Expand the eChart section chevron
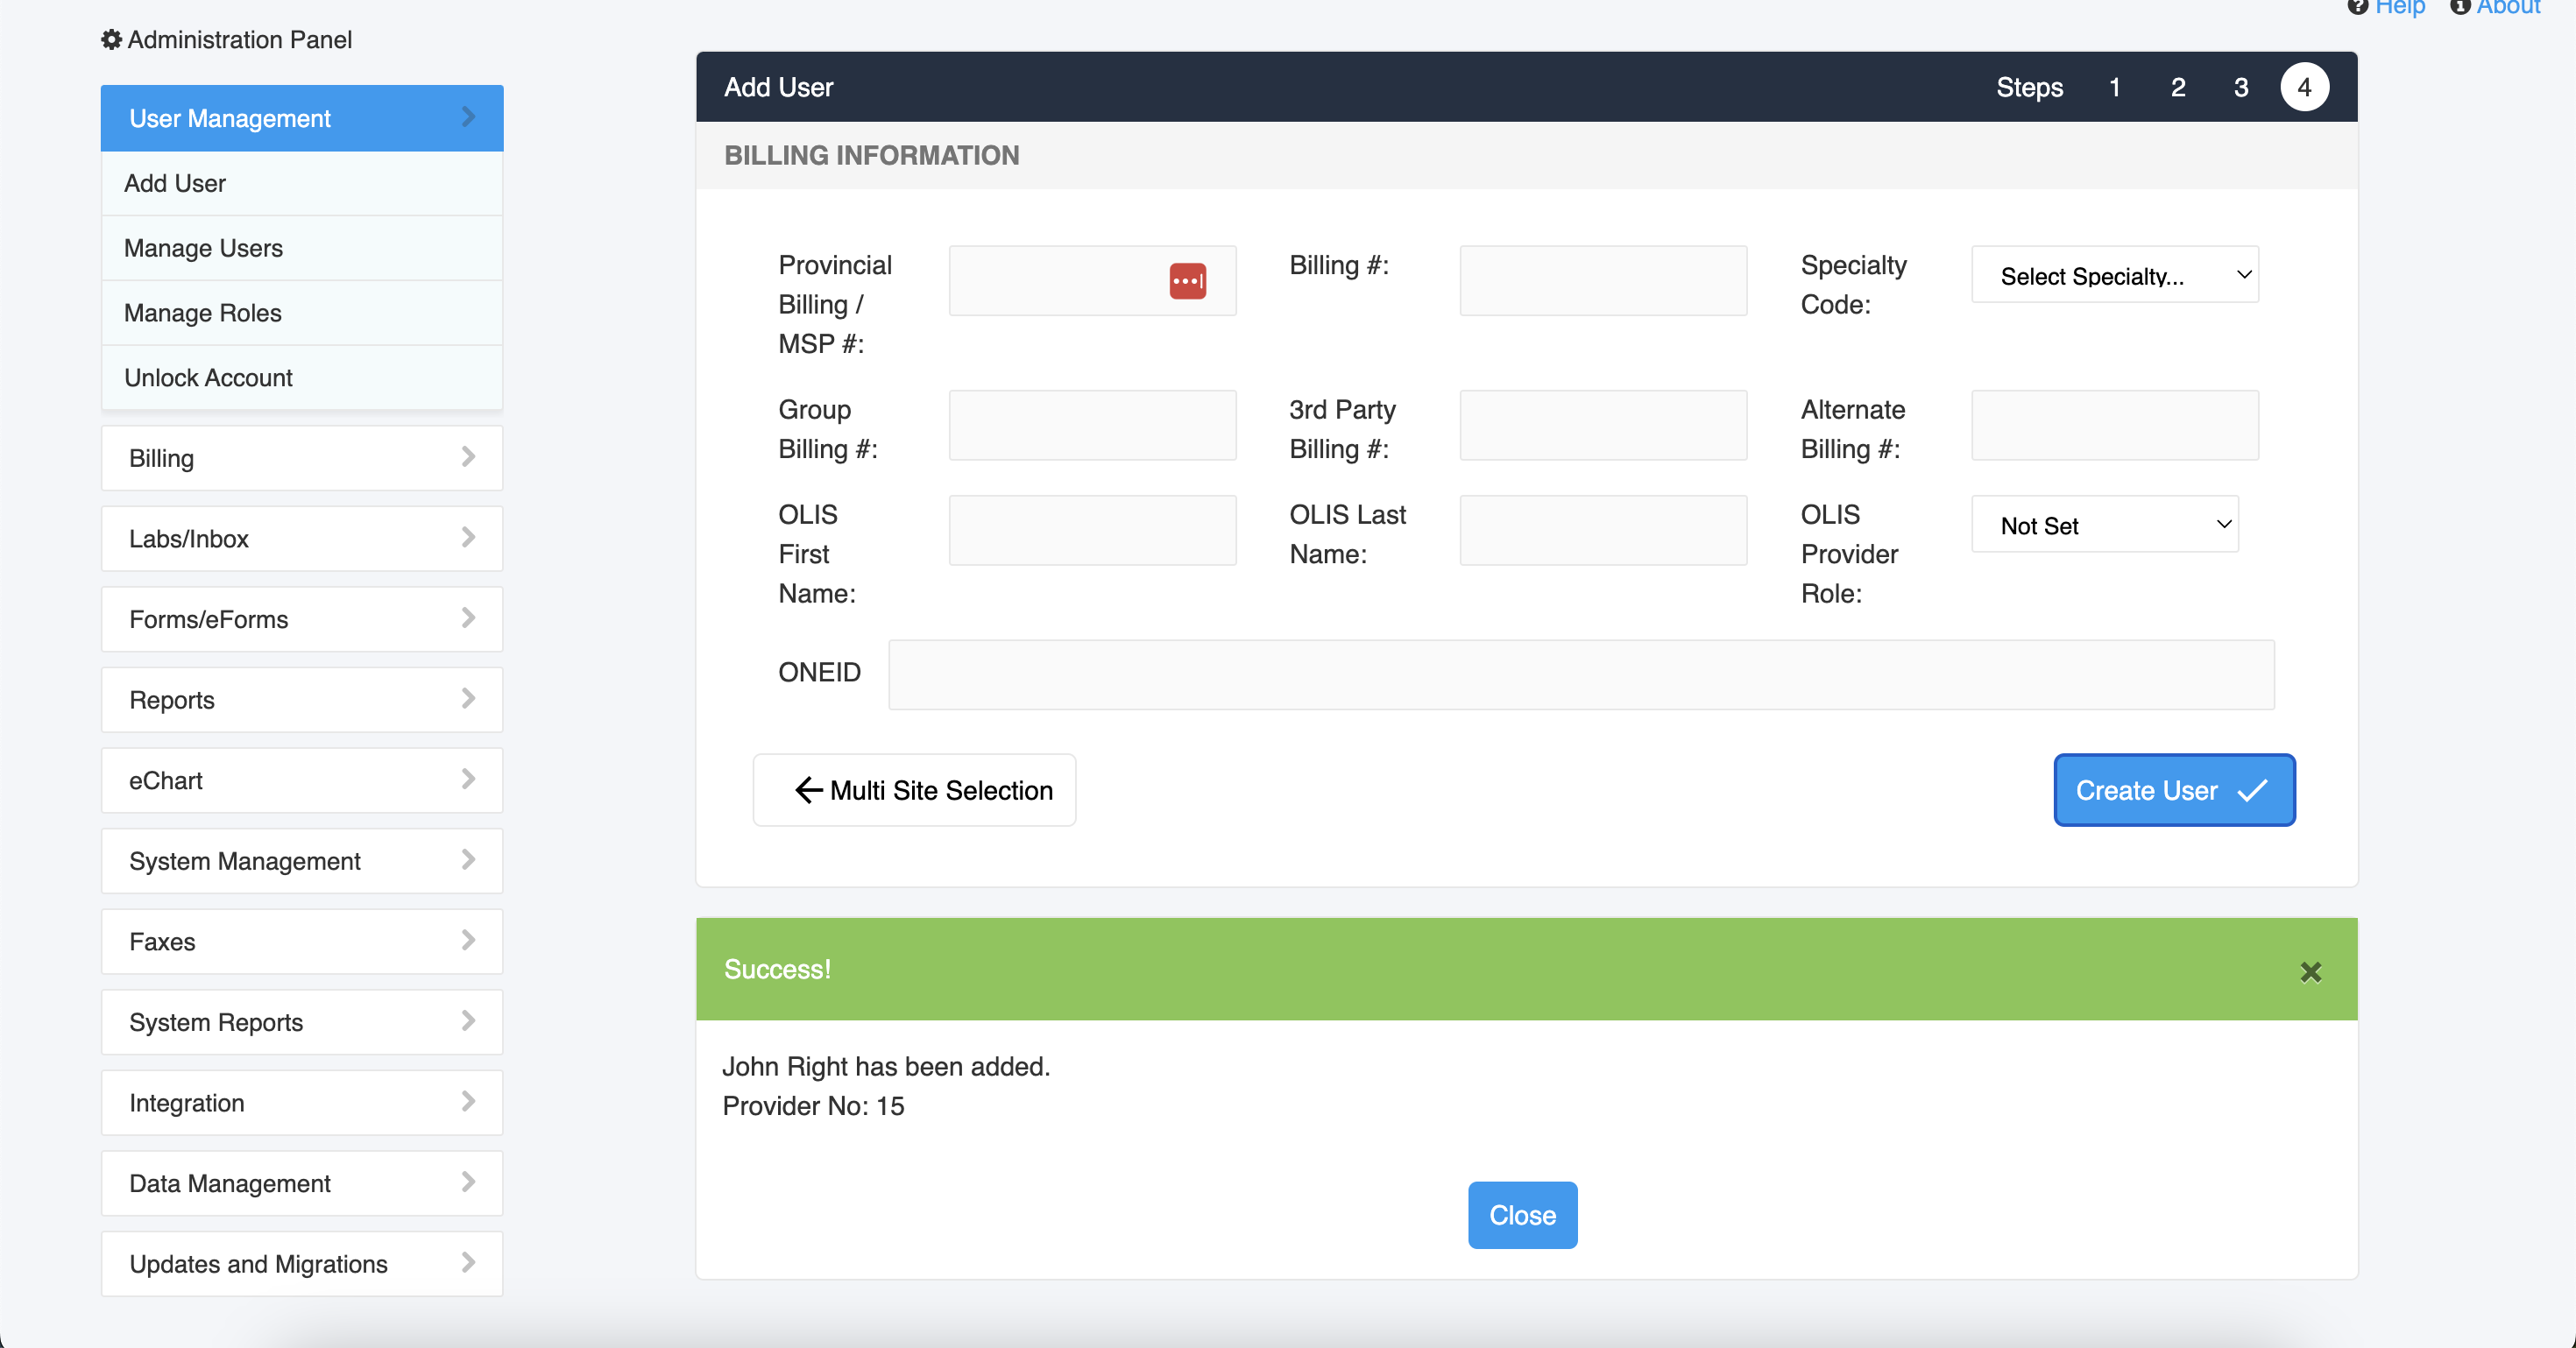Screen dimensions: 2576x1348 click(468, 779)
